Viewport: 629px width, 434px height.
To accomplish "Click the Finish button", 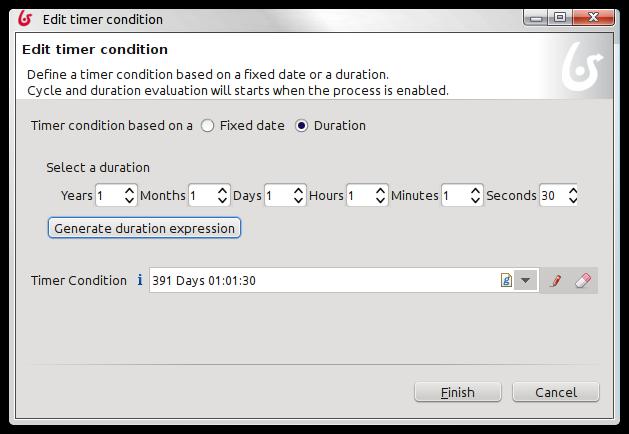I will coord(458,392).
